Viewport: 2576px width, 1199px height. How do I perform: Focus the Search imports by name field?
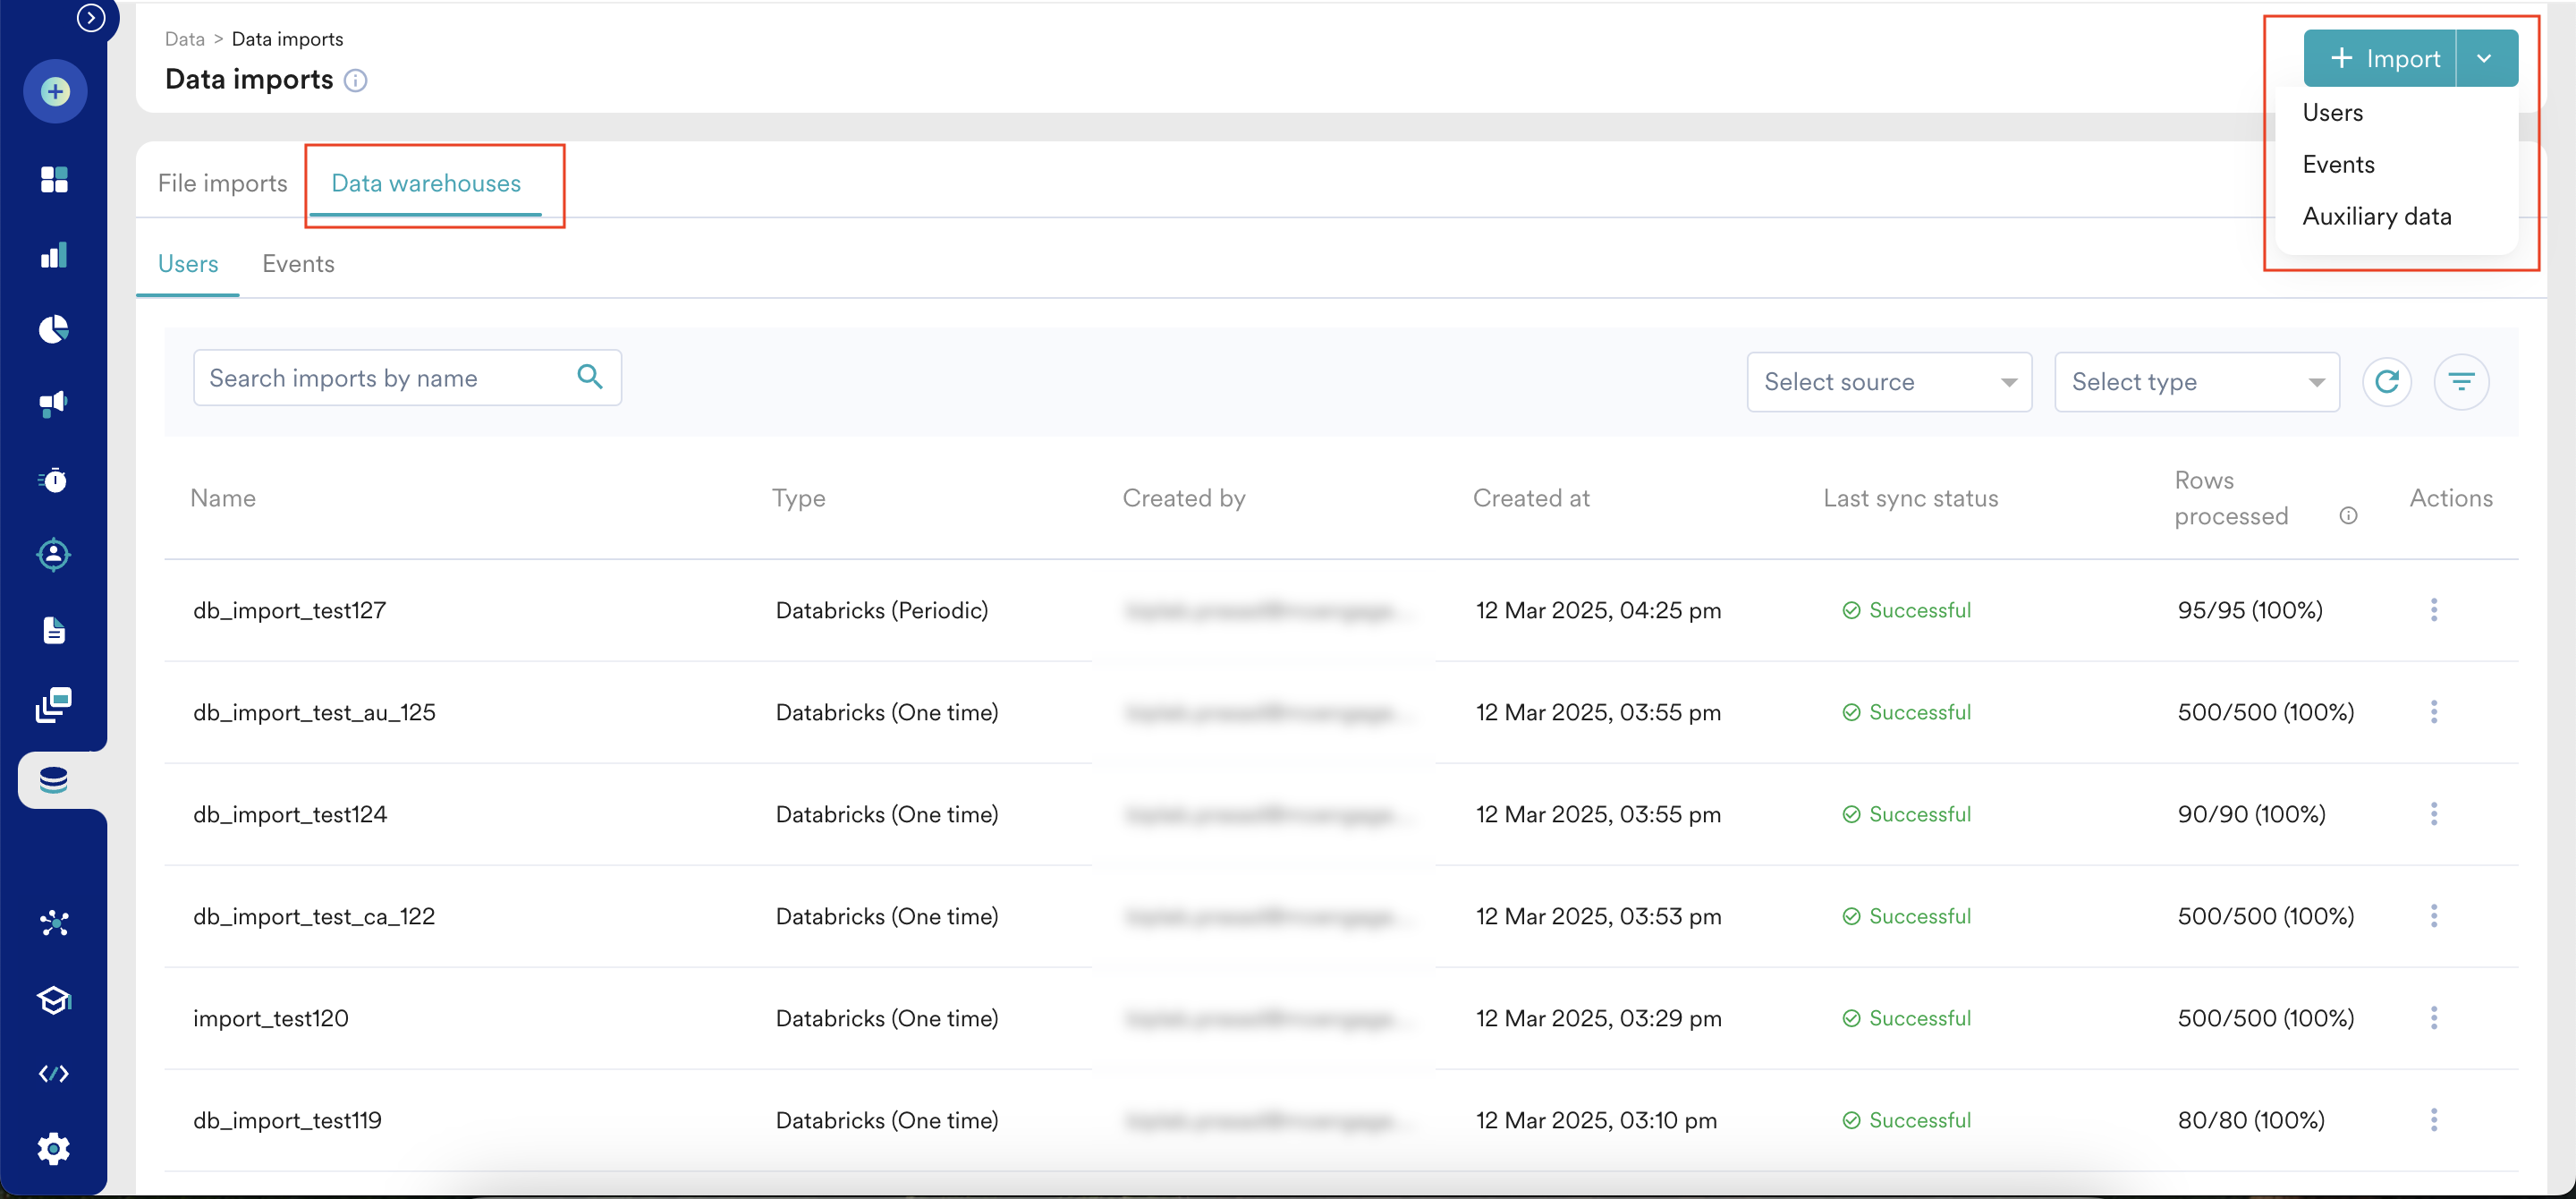click(x=385, y=378)
